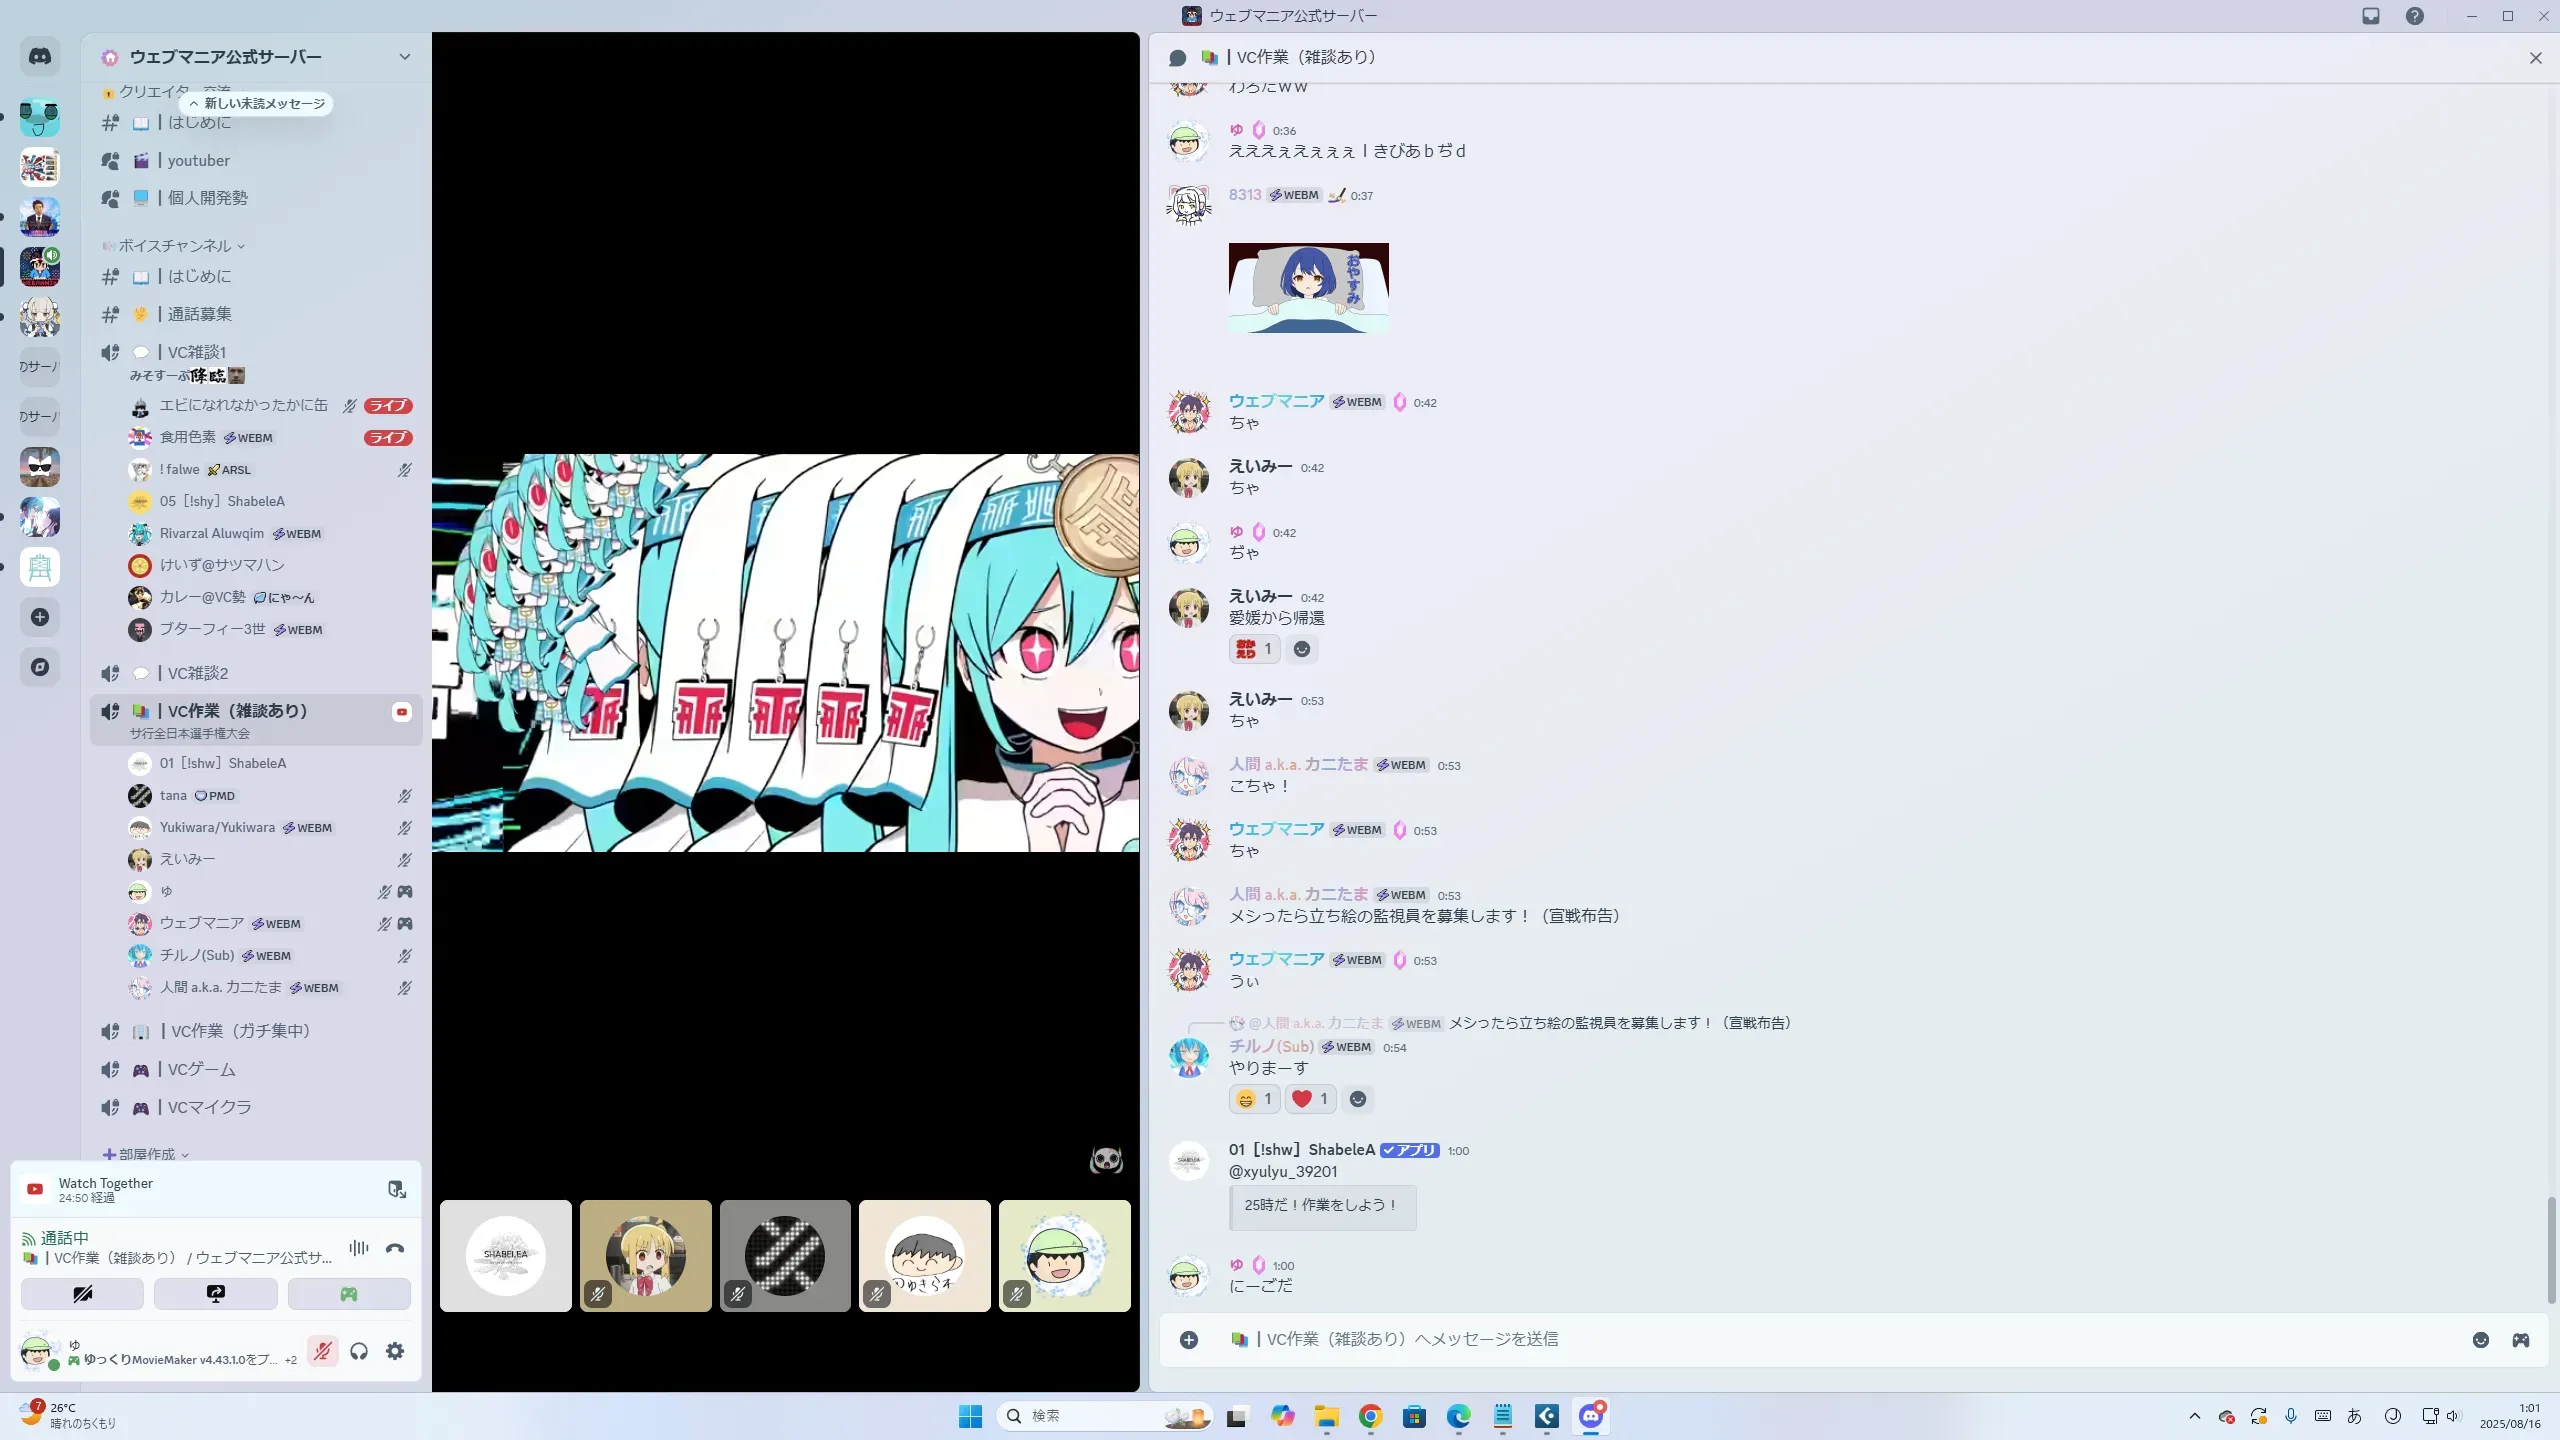Toggle headphone deafen in user panel
Image resolution: width=2560 pixels, height=1440 pixels.
coord(359,1351)
